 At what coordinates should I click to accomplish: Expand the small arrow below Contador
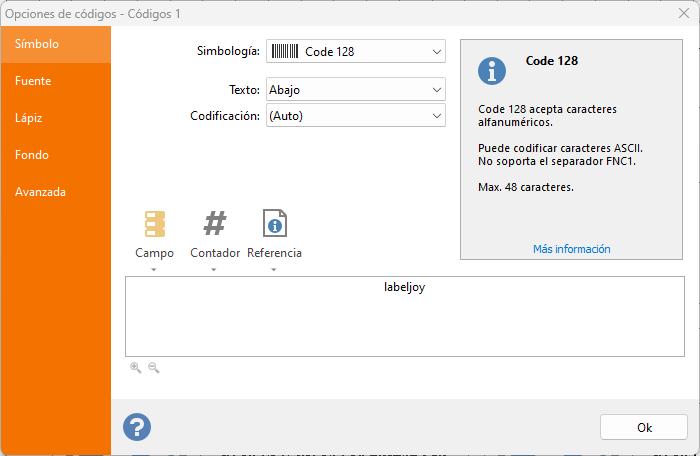tap(213, 270)
